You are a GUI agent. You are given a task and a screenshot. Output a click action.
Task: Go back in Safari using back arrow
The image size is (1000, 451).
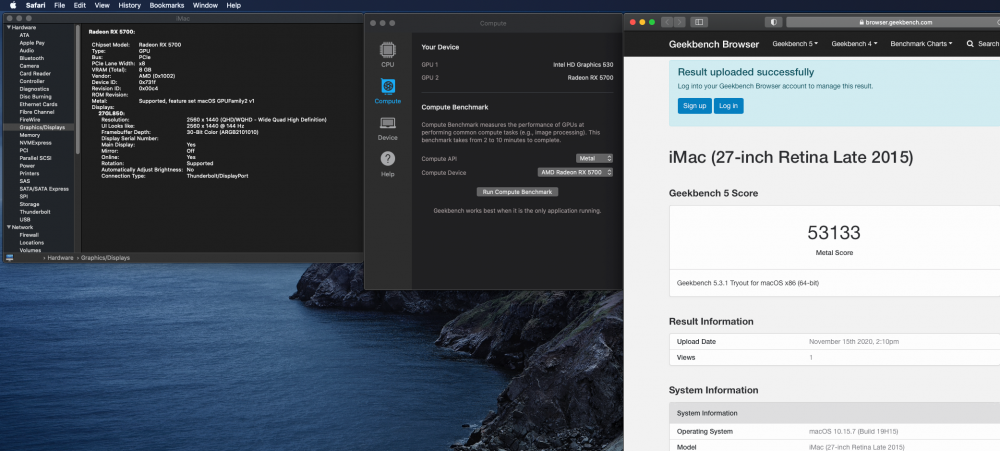(667, 22)
